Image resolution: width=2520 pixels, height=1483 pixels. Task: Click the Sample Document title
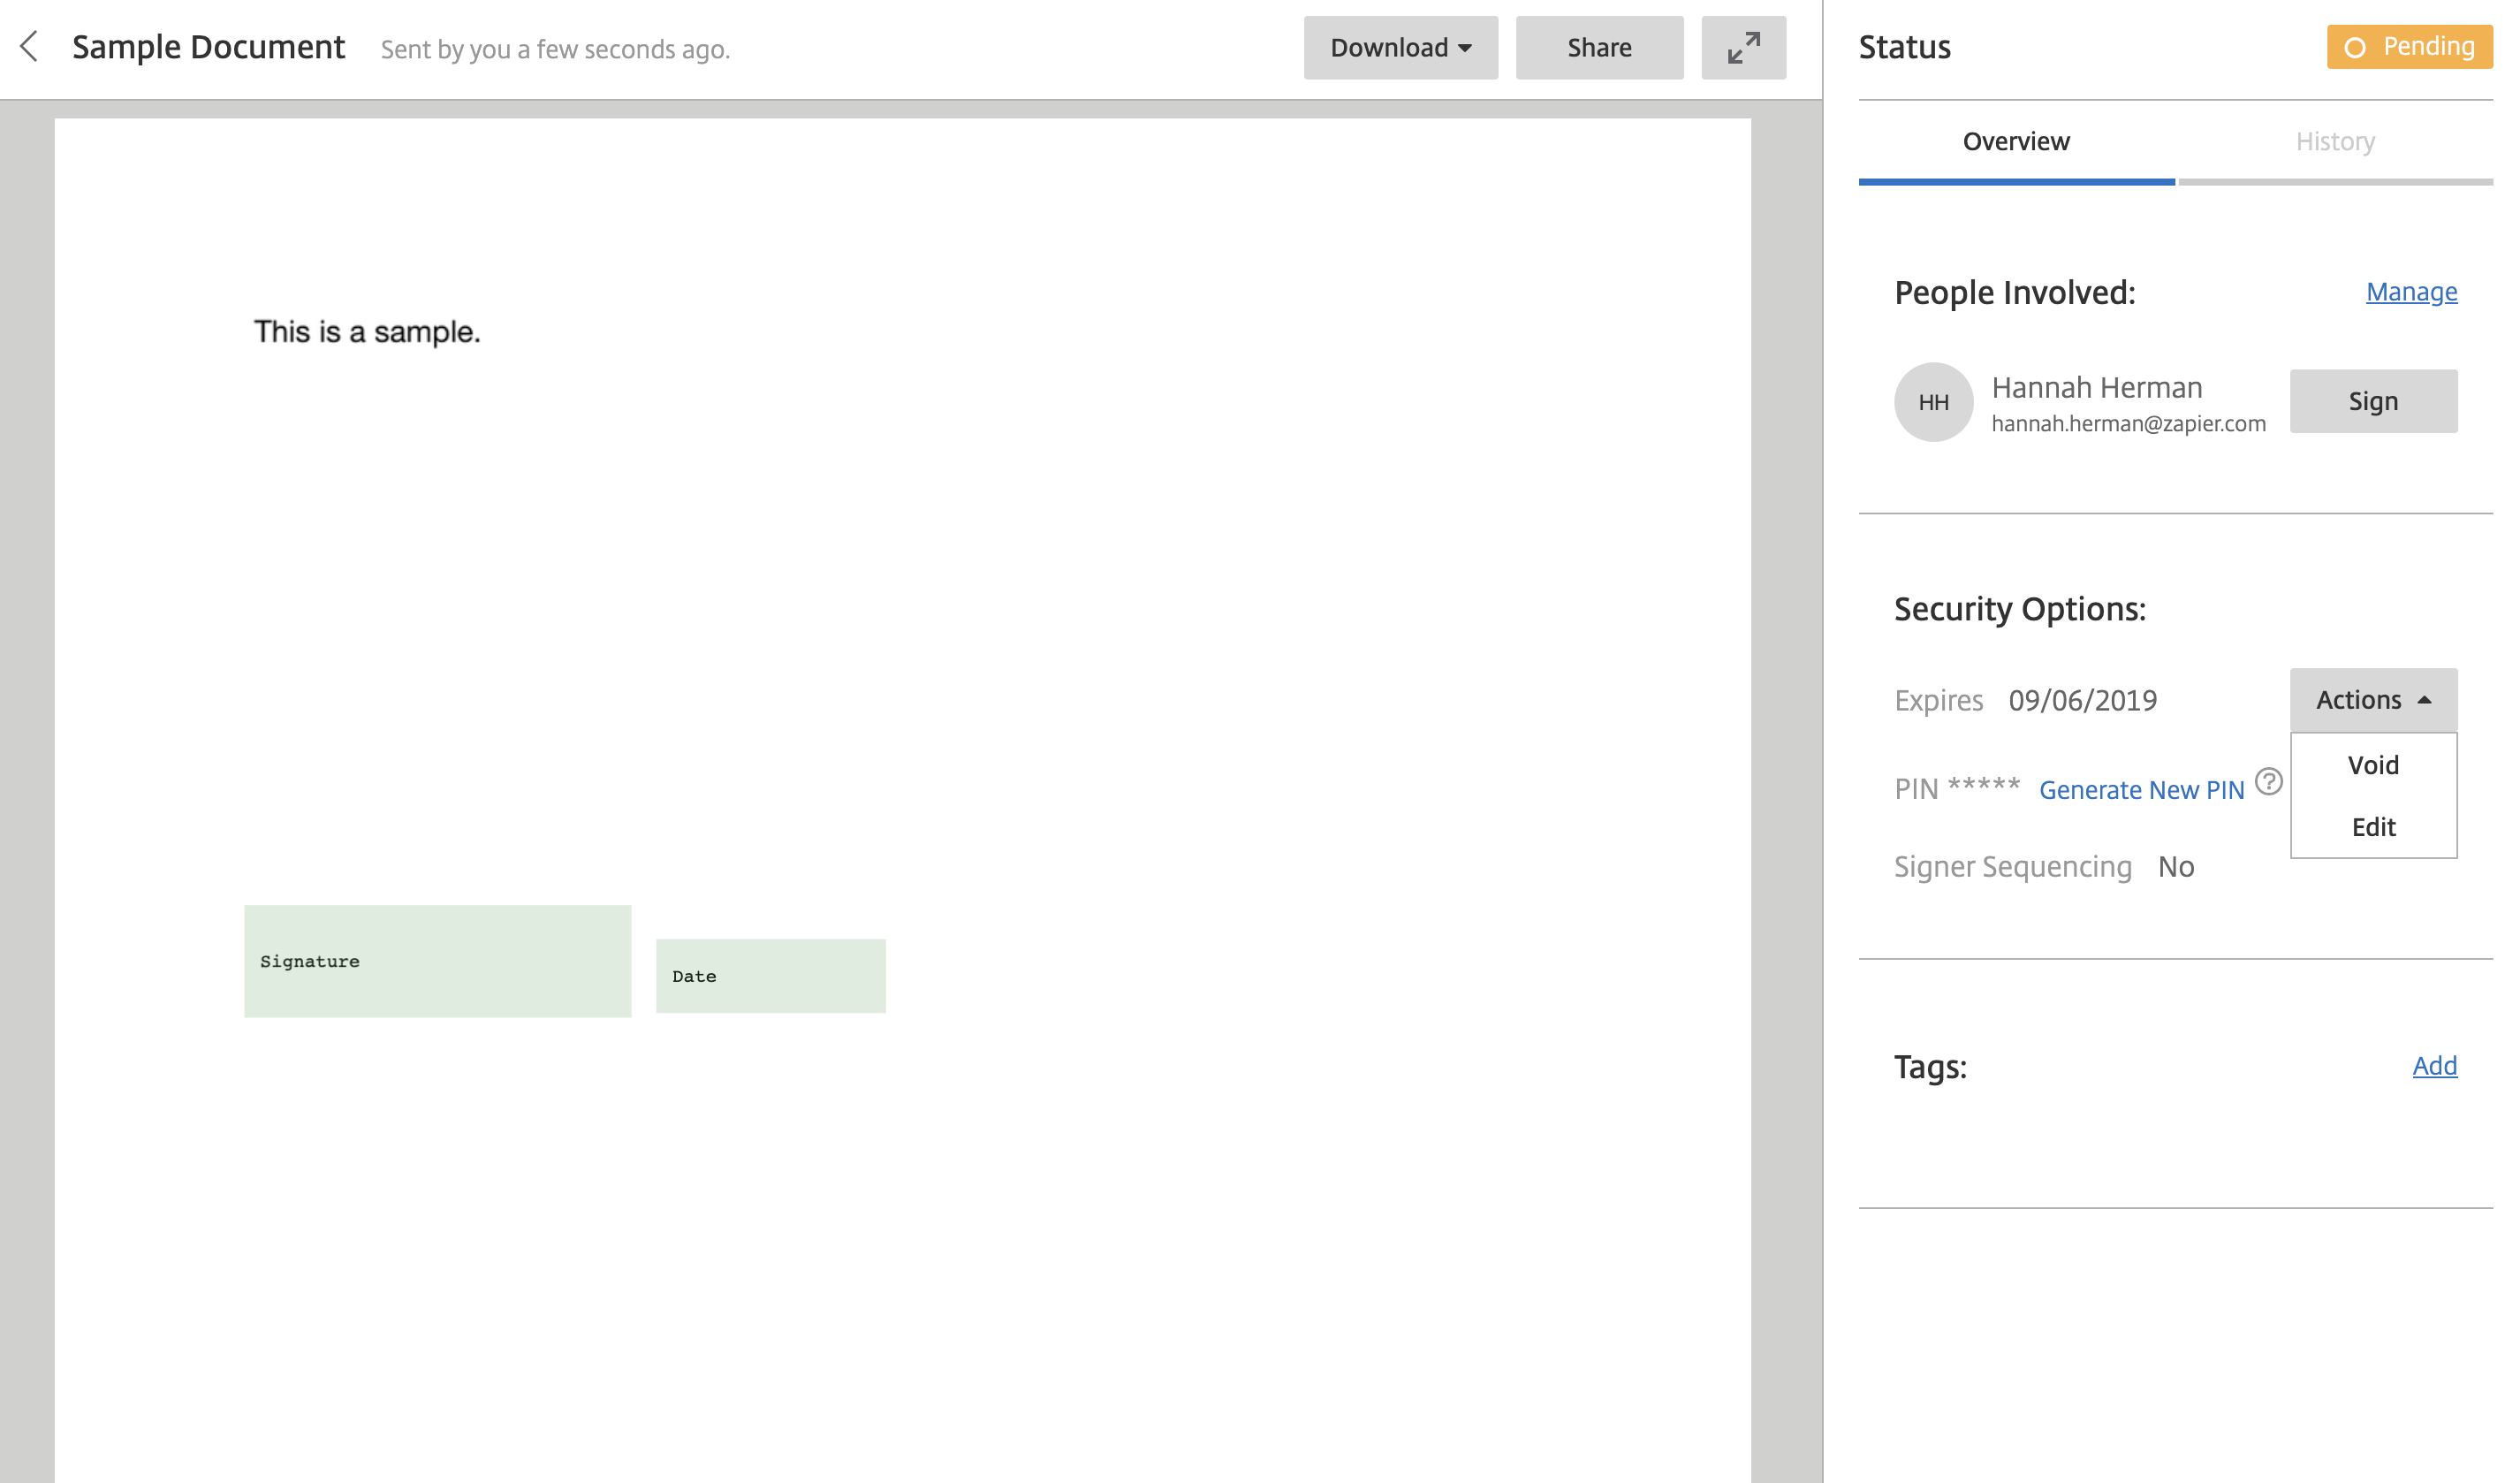point(208,47)
